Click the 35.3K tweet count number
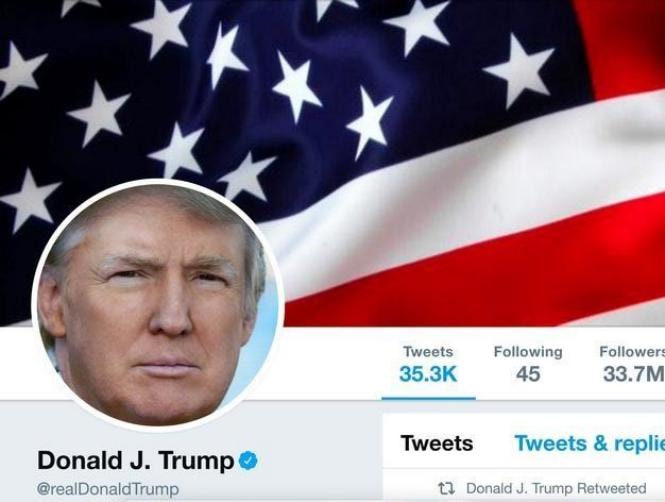The width and height of the screenshot is (665, 502). (x=428, y=374)
